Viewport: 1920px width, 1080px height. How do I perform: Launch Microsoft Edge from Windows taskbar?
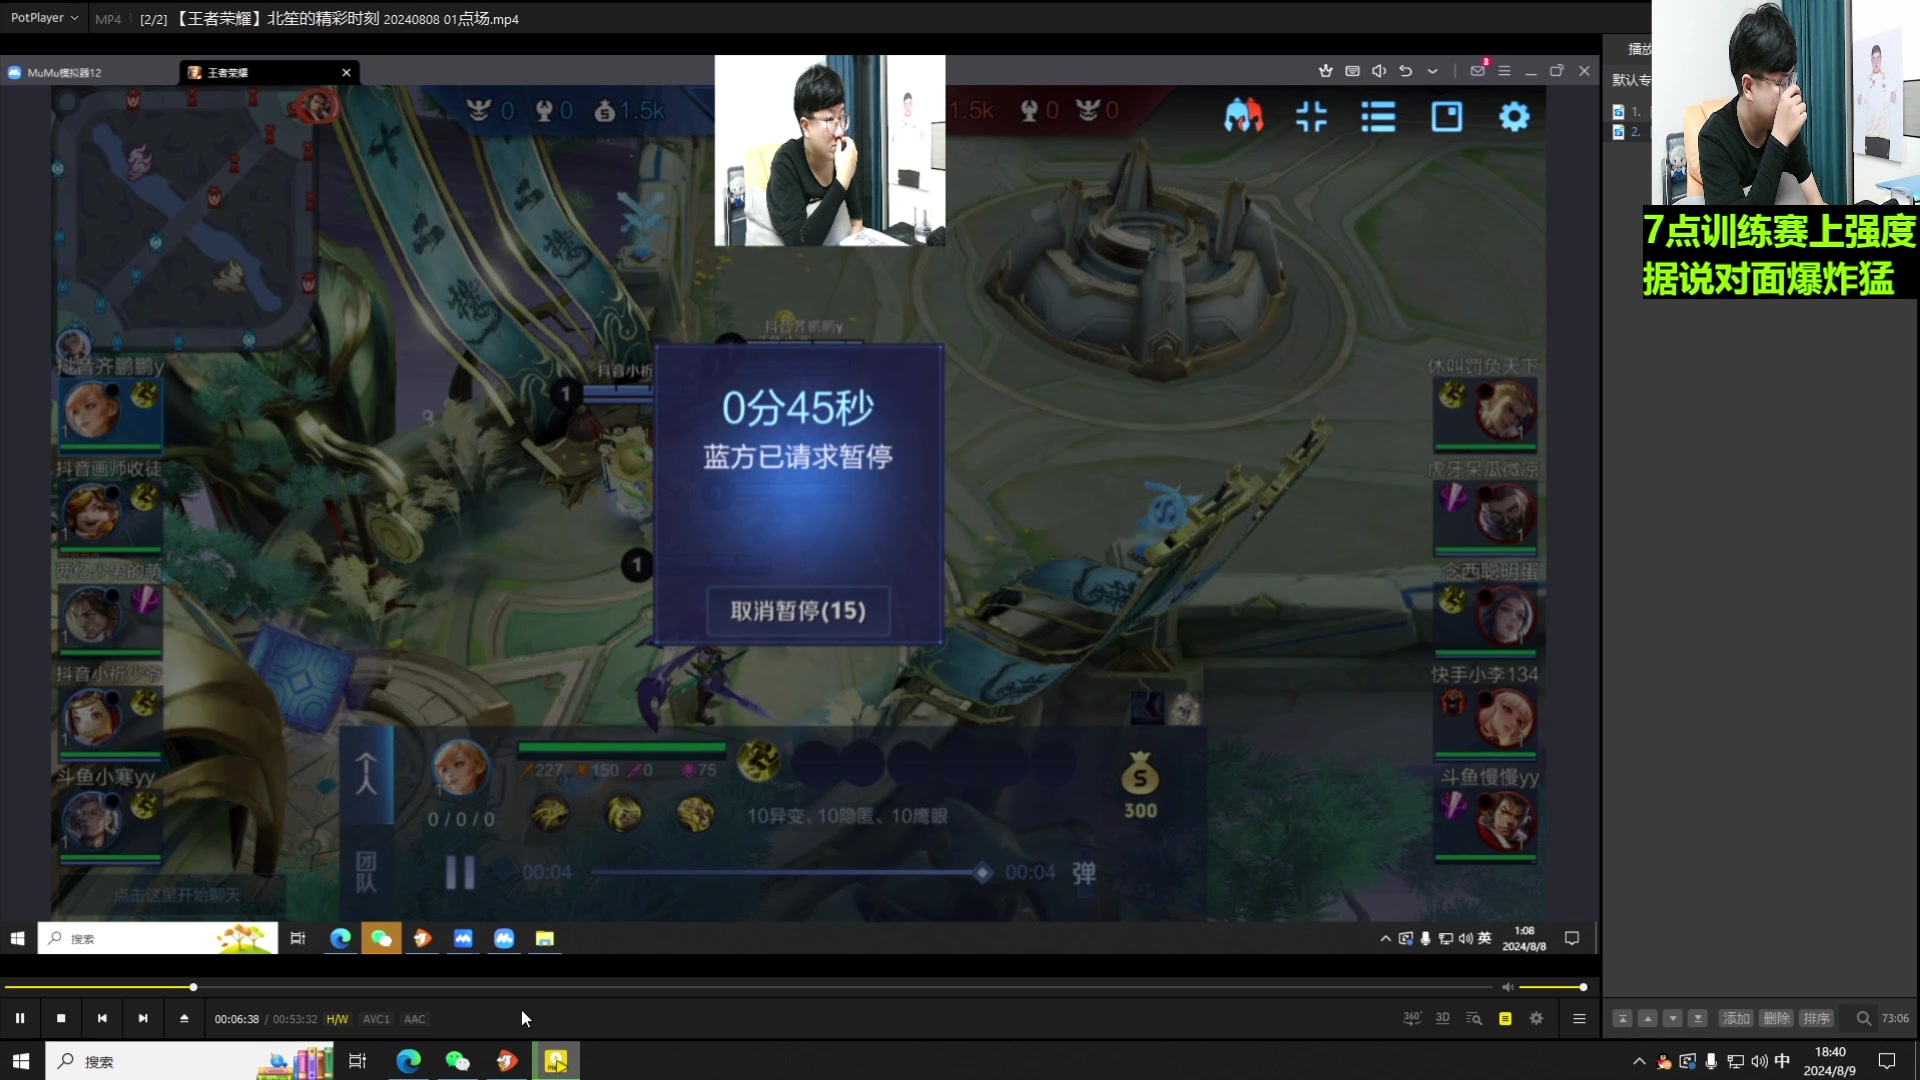coord(408,1061)
